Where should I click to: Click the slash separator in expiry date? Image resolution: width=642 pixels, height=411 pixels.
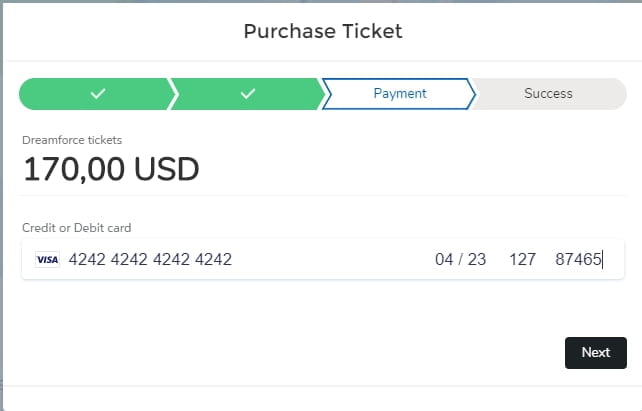(x=461, y=260)
